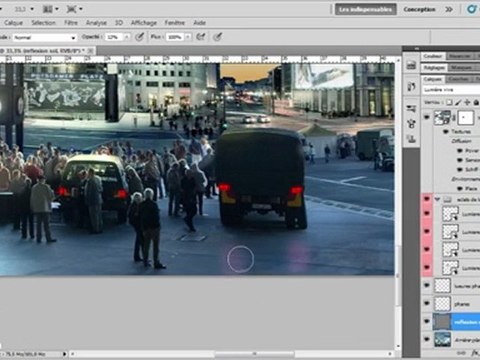Select the Arrière-plan layer thumbnail

(442, 340)
